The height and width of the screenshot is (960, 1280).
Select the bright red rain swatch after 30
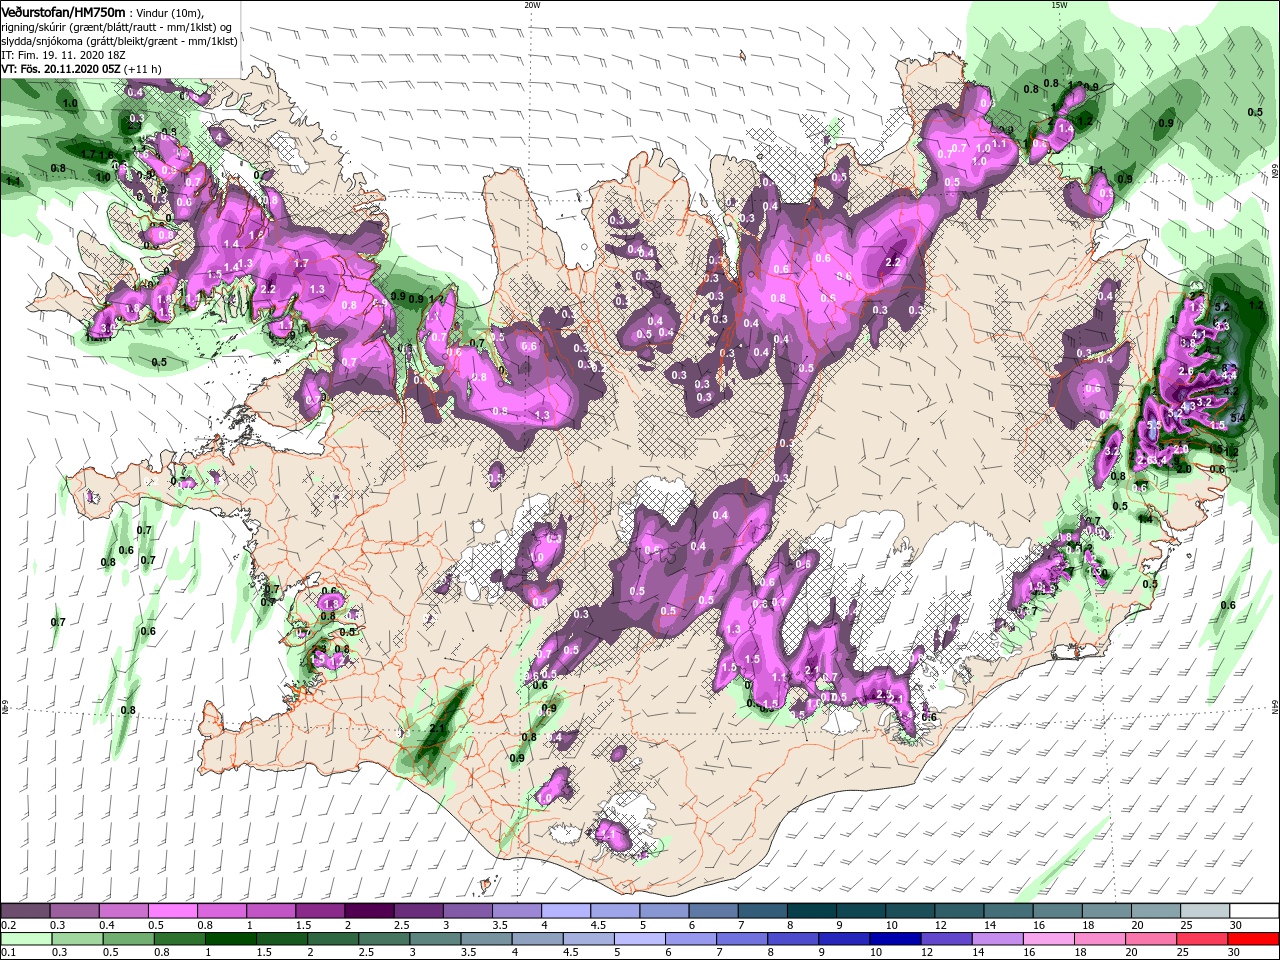[x=1255, y=939]
